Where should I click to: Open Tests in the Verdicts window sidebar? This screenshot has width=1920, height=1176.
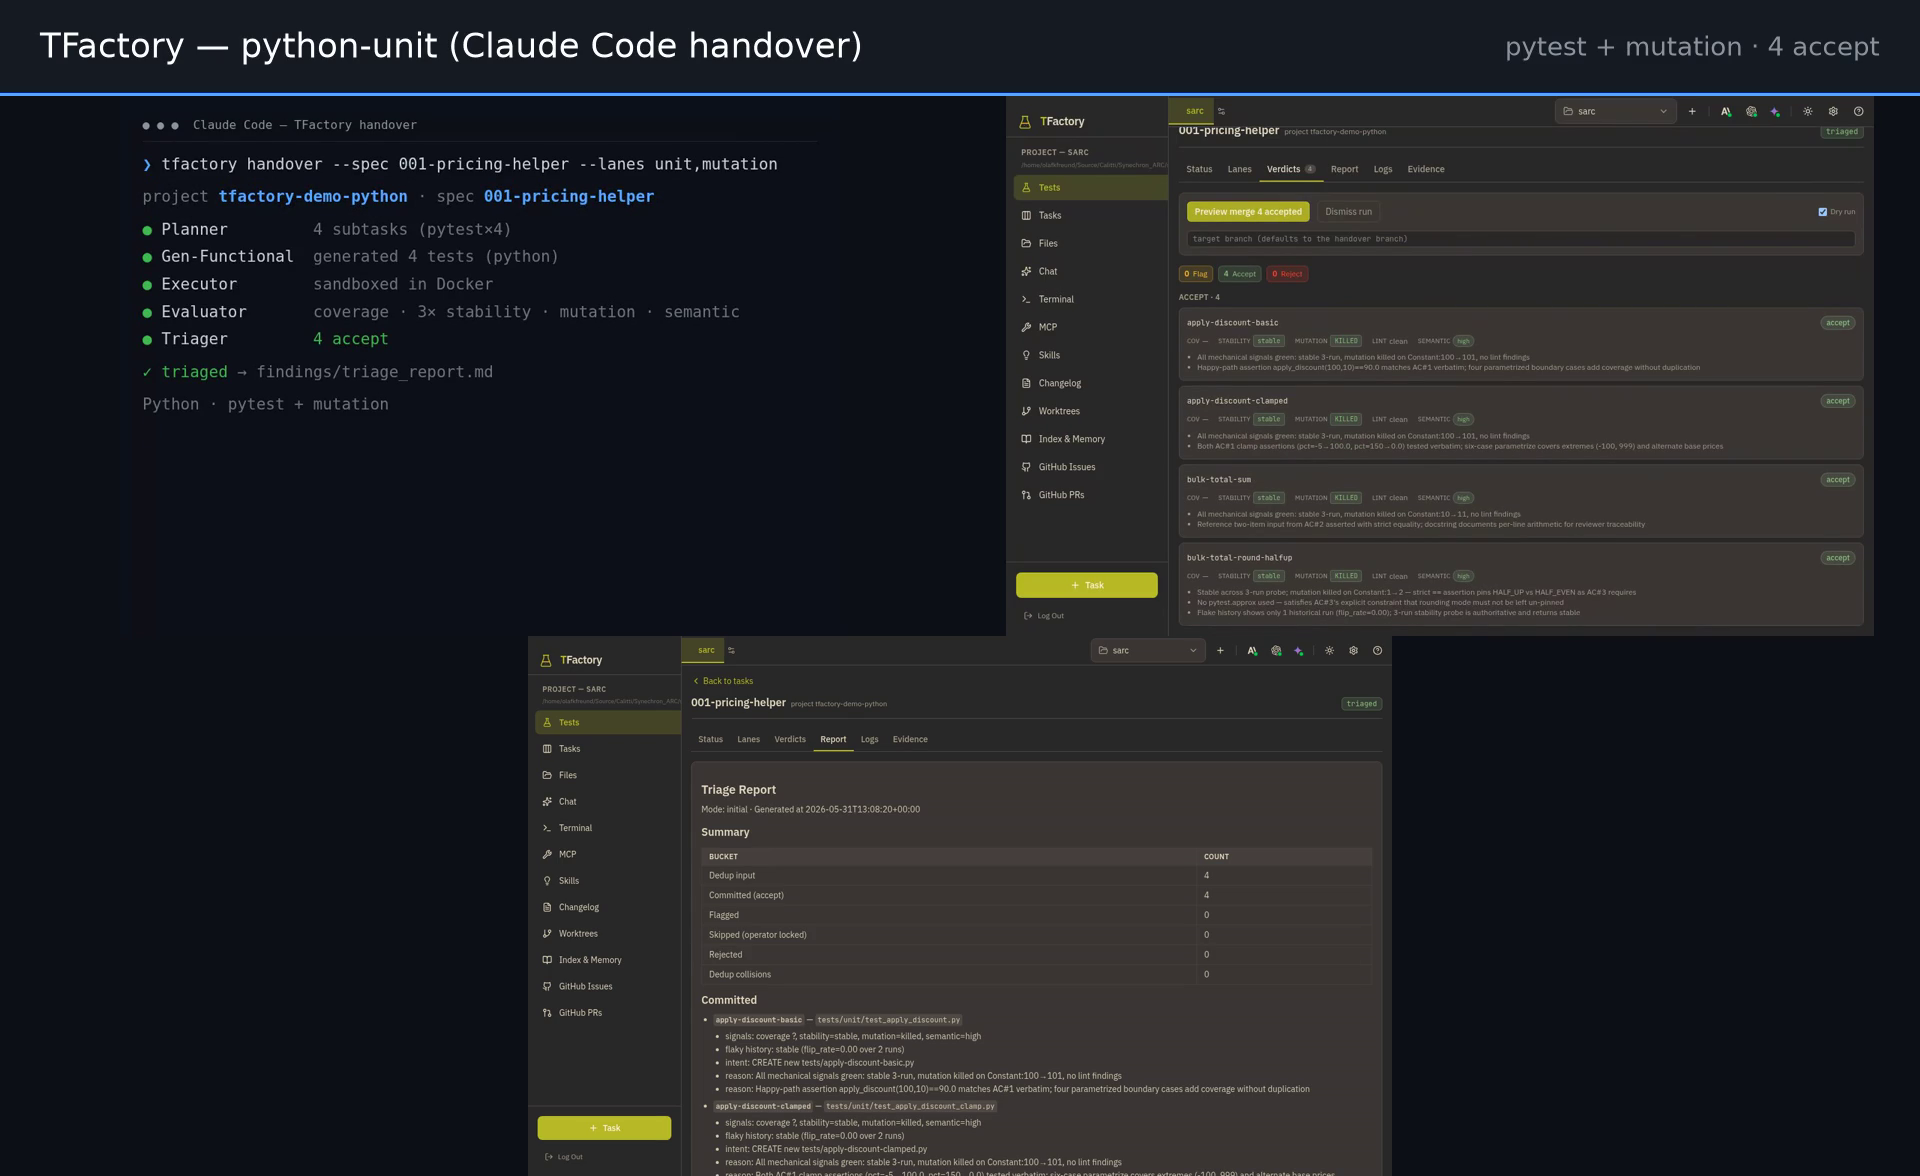[1090, 187]
